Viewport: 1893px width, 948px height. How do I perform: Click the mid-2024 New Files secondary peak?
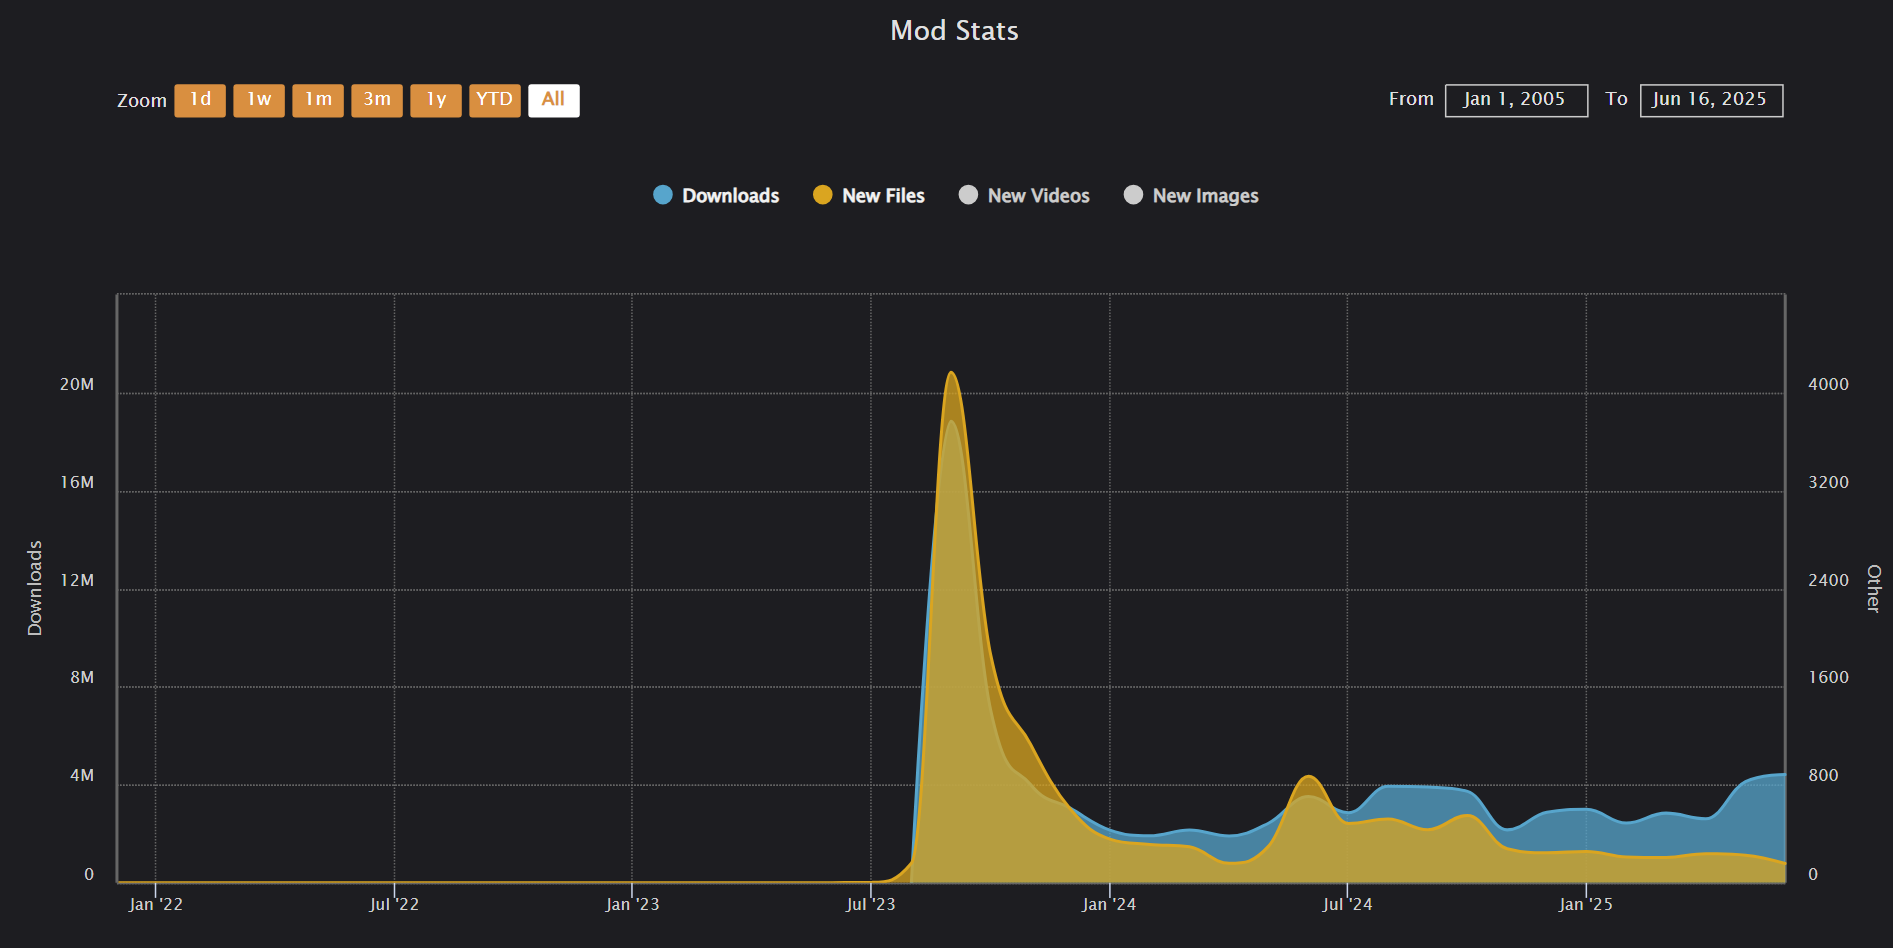(x=1308, y=777)
